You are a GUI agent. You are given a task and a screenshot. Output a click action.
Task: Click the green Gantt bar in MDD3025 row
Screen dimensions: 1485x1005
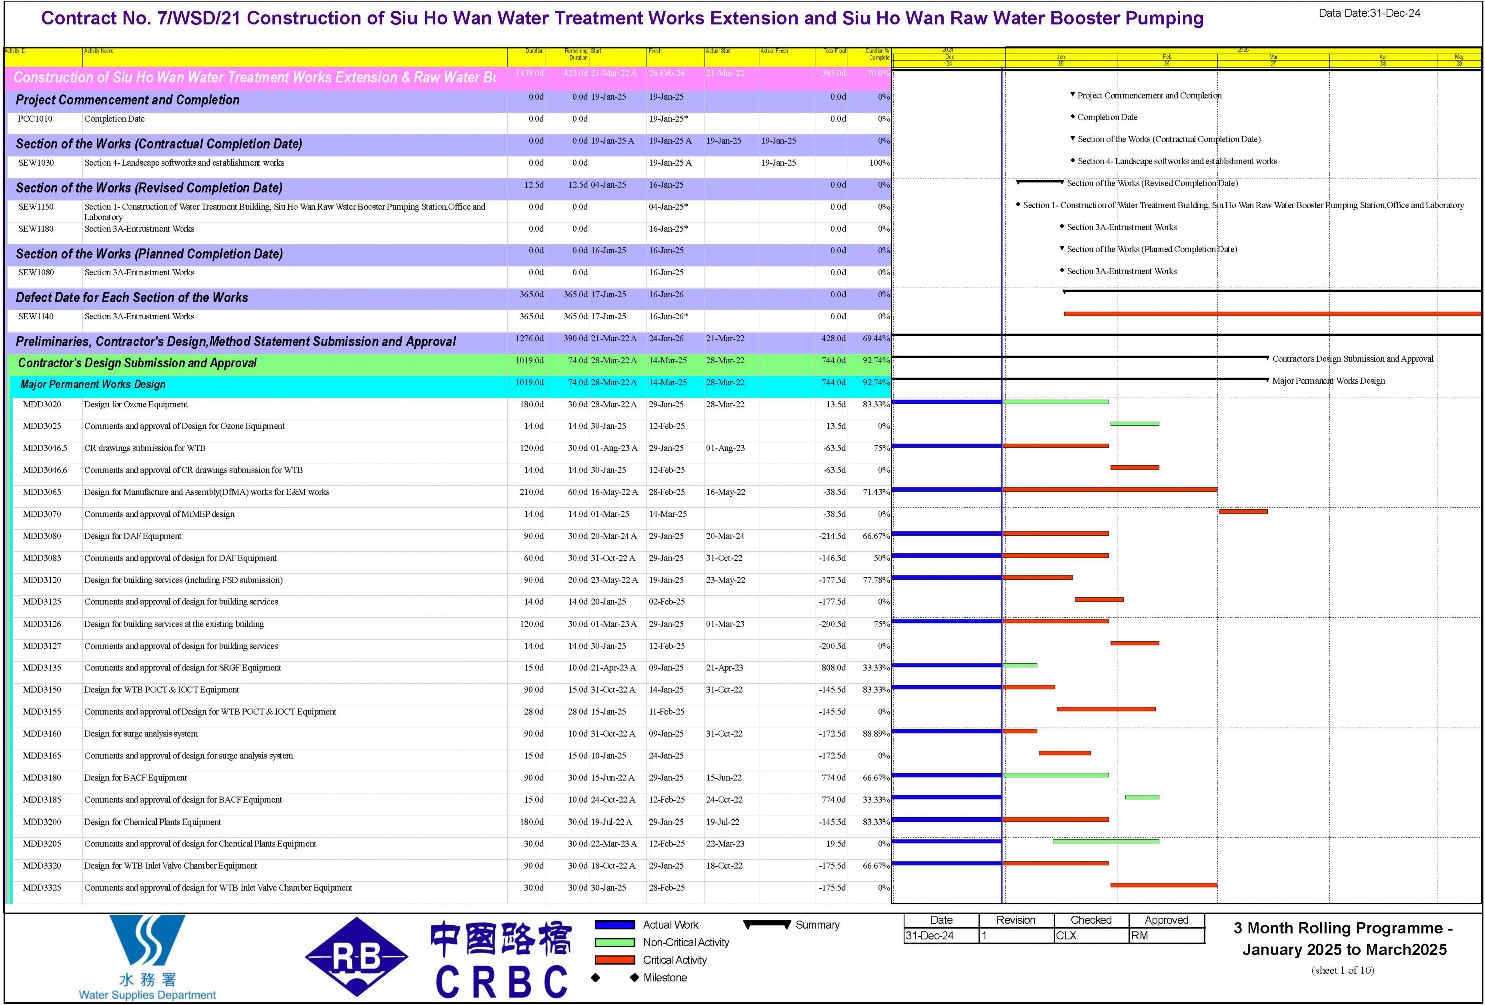(x=1135, y=424)
